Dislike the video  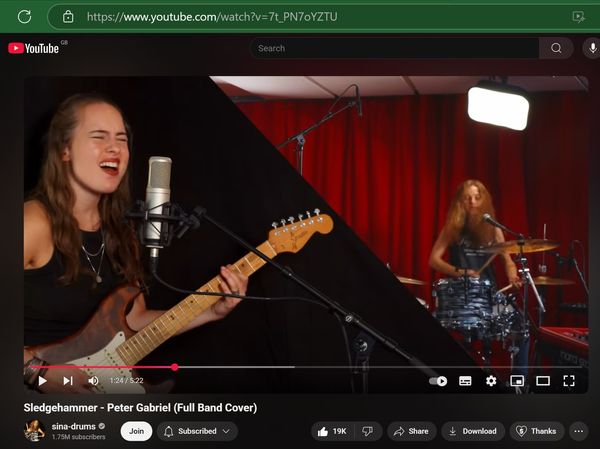(x=368, y=431)
